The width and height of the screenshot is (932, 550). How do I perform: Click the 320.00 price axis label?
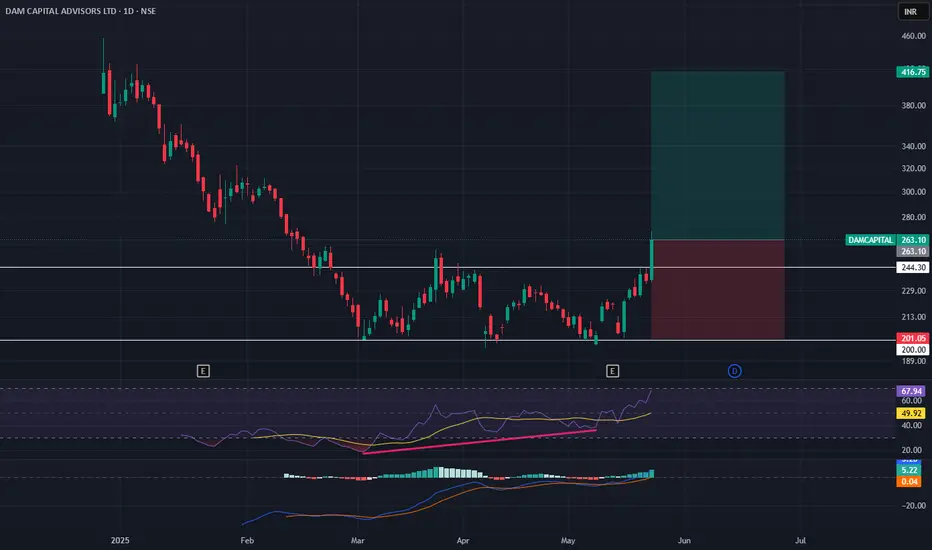click(914, 169)
